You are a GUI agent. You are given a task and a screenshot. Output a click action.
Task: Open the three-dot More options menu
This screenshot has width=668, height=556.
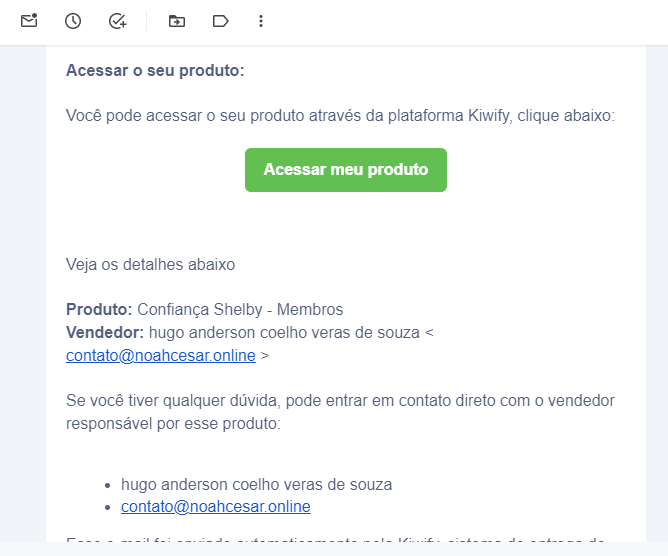pyautogui.click(x=261, y=21)
